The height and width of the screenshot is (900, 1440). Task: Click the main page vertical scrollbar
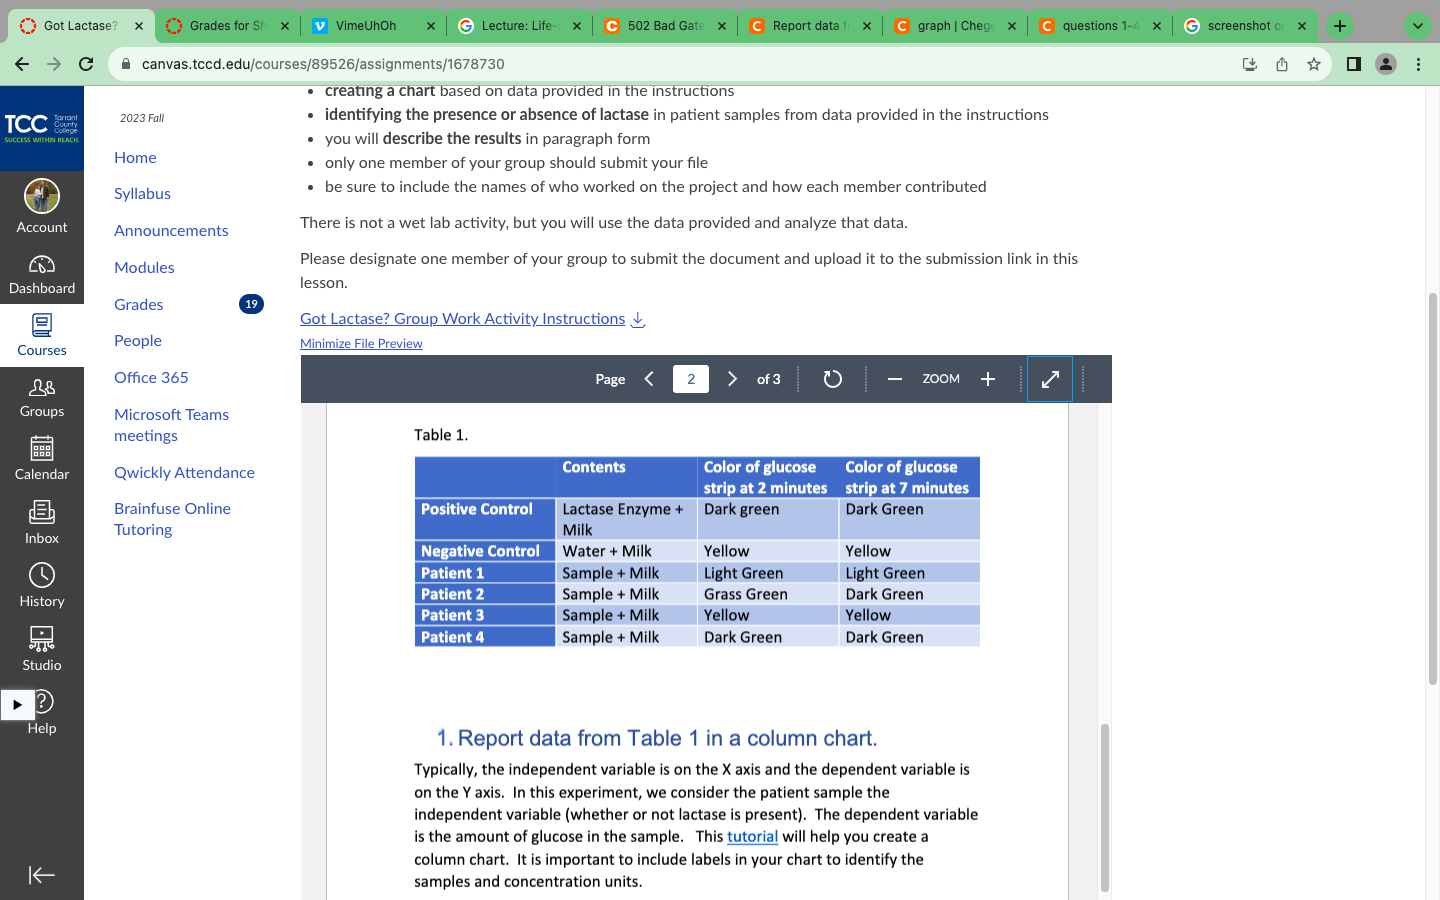coord(1433,490)
